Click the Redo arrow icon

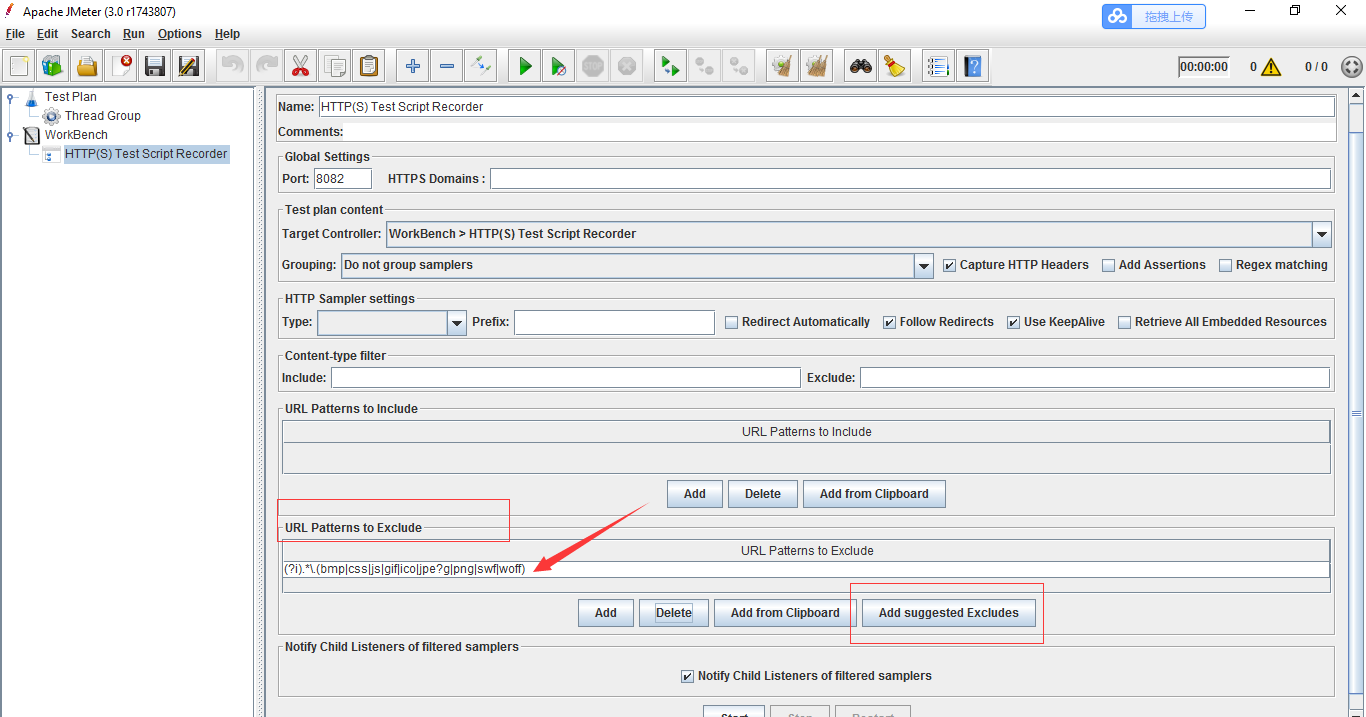266,66
